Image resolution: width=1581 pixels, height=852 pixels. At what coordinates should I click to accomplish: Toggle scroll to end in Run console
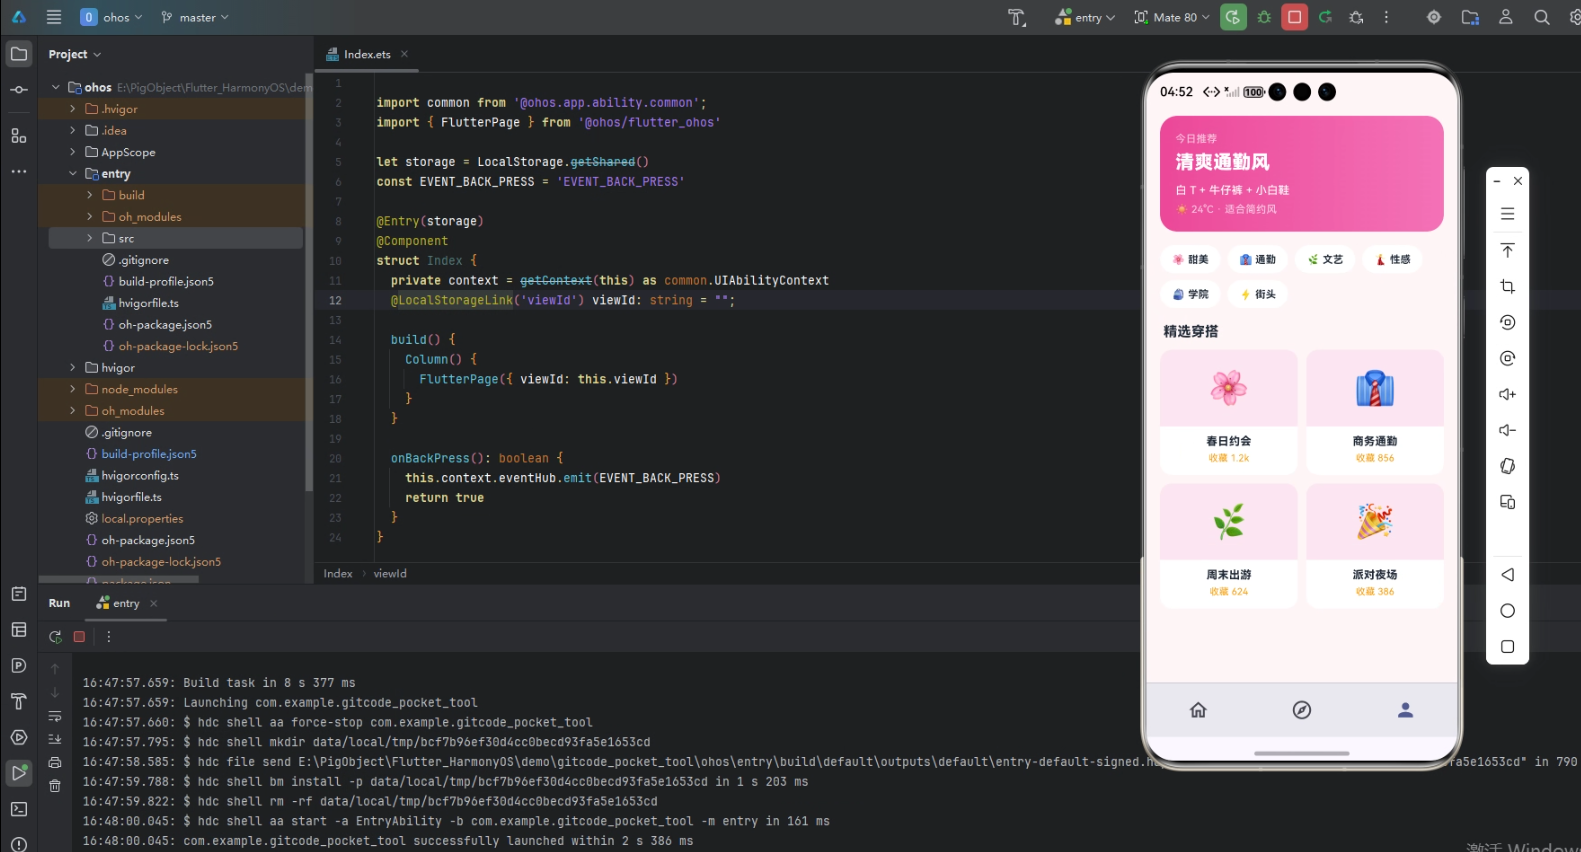coord(55,739)
